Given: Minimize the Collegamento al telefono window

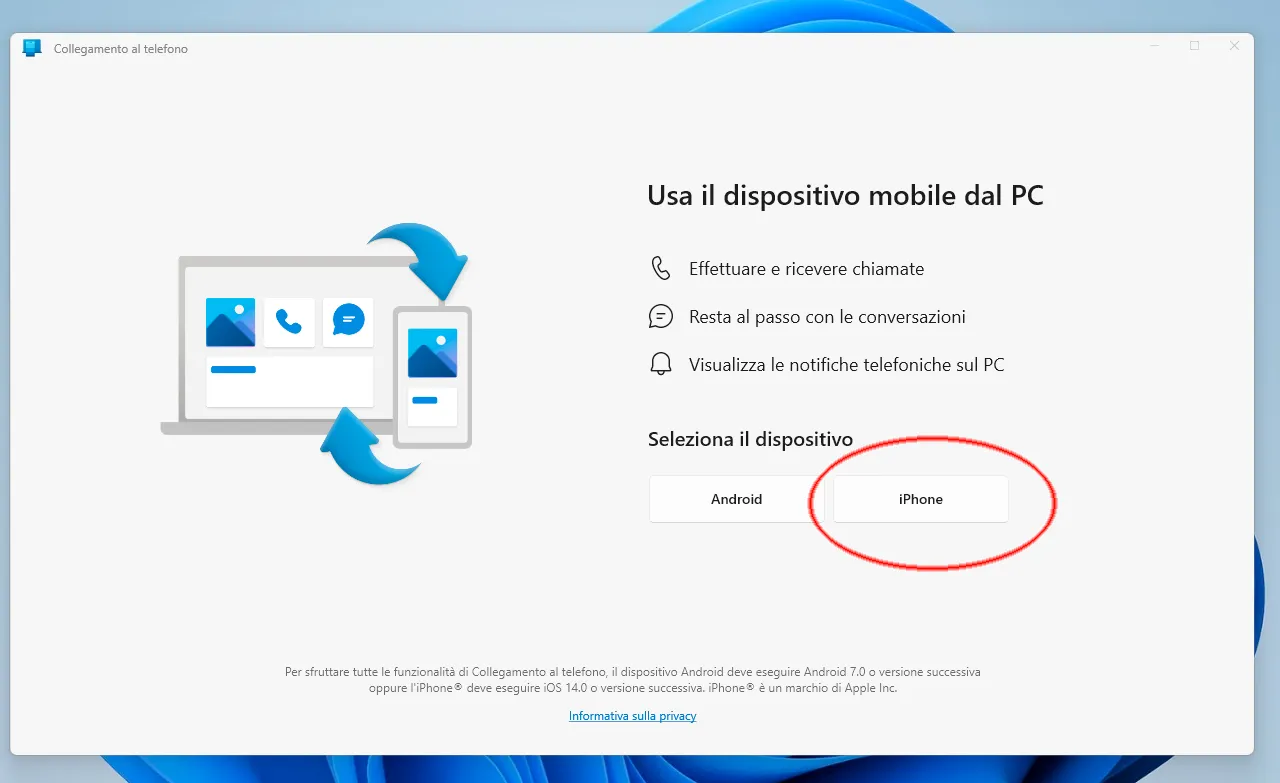Looking at the screenshot, I should [1153, 46].
